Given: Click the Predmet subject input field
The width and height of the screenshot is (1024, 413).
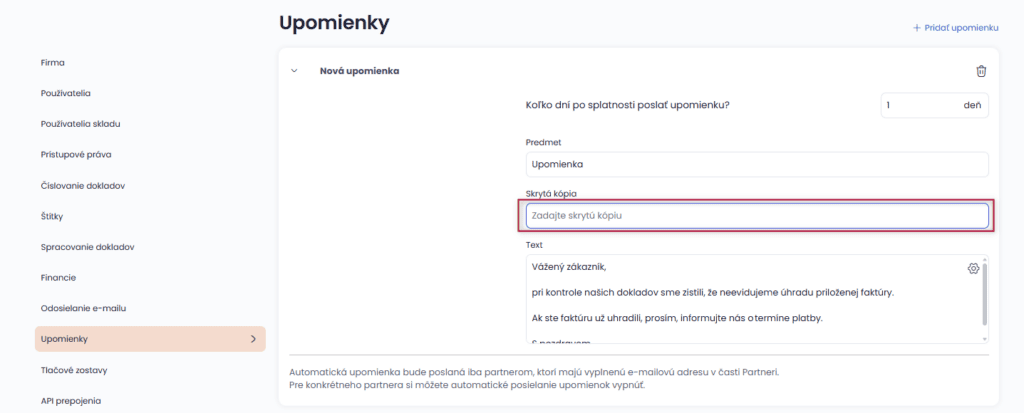Looking at the screenshot, I should point(756,164).
